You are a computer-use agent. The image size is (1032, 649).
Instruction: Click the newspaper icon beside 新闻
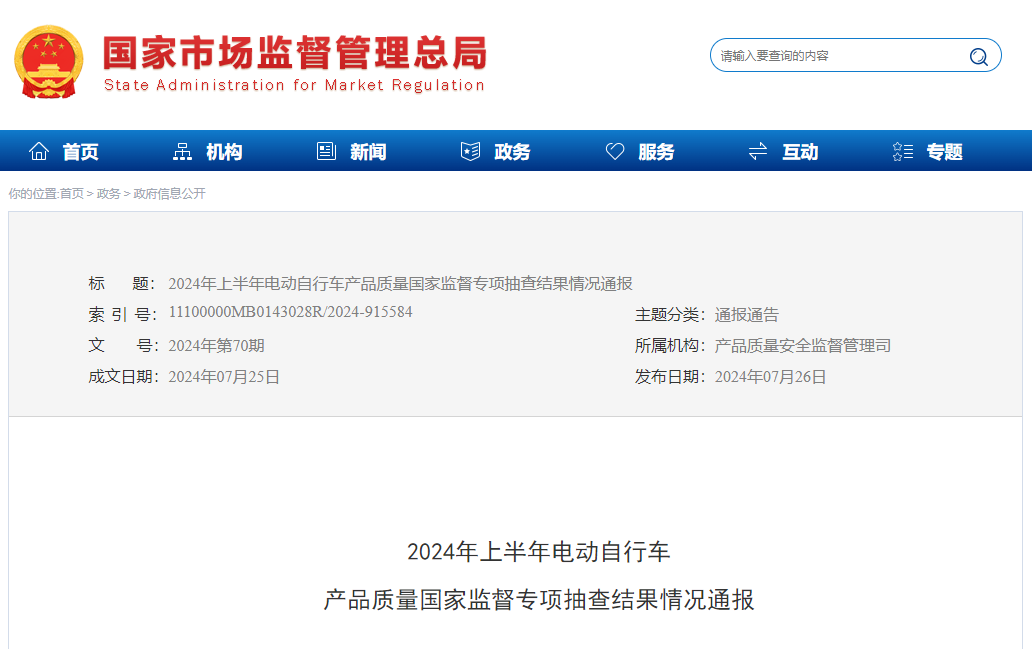tap(326, 152)
